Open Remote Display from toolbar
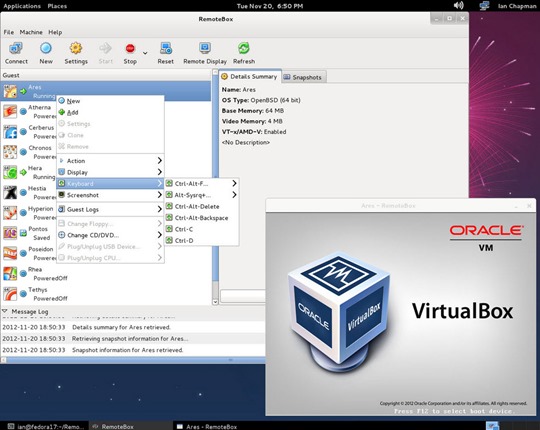 click(205, 48)
